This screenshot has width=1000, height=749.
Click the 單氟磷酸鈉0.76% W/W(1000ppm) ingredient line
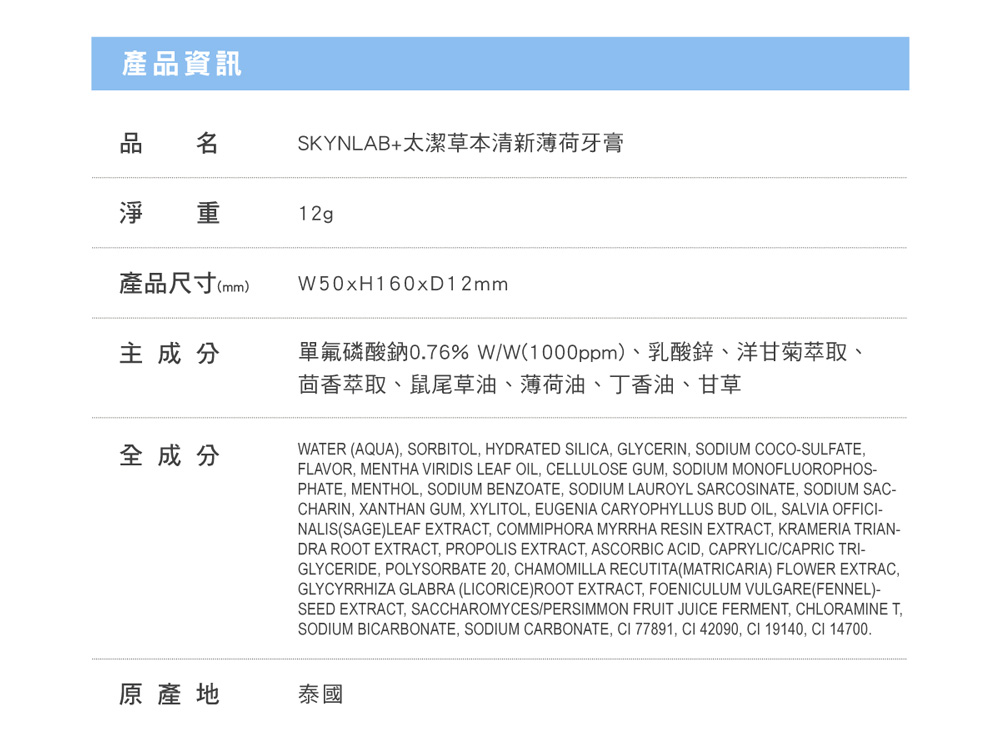tap(582, 352)
